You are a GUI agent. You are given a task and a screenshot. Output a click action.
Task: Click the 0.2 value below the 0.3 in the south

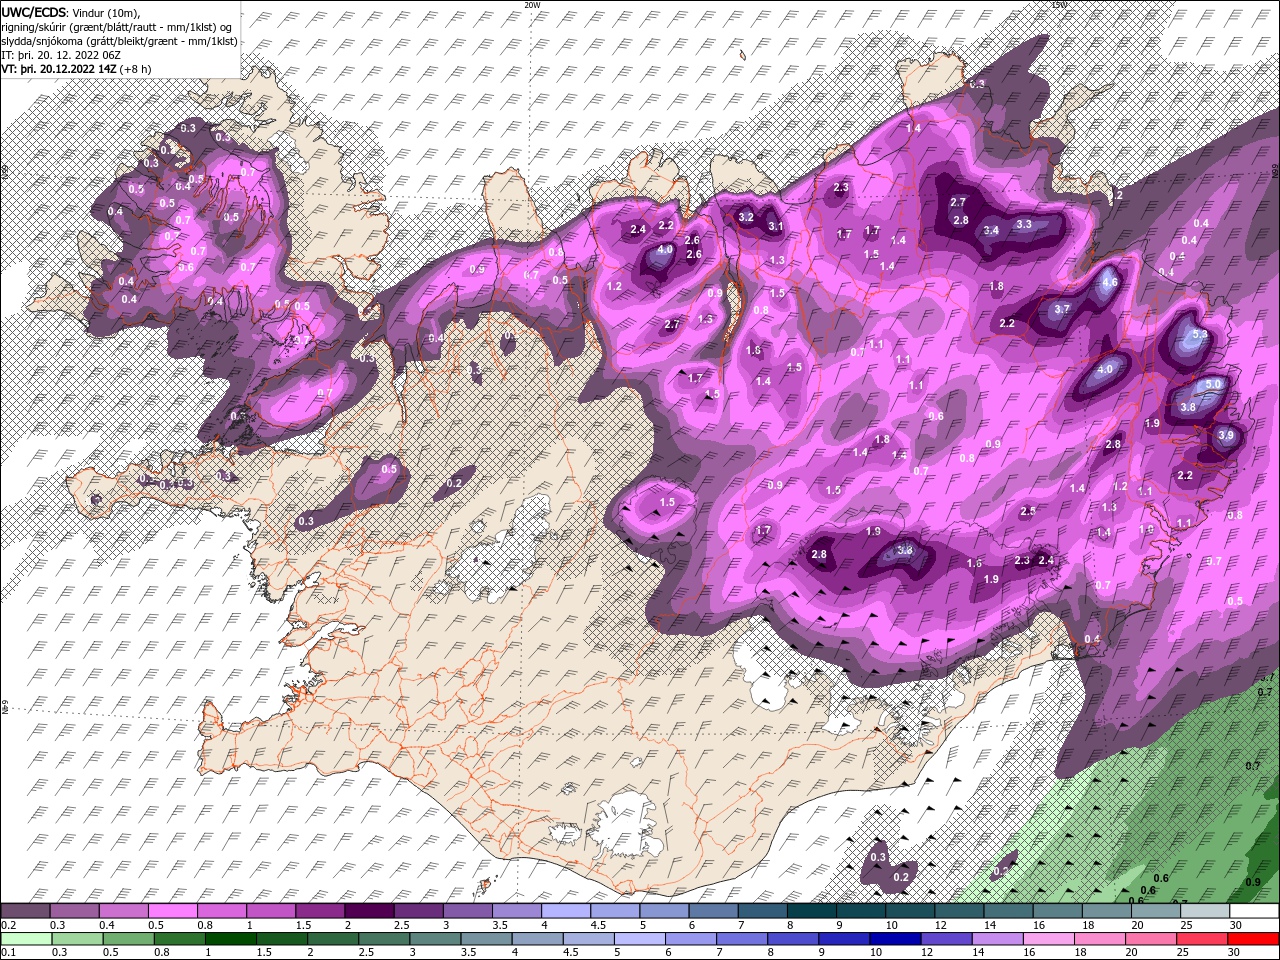click(x=900, y=877)
